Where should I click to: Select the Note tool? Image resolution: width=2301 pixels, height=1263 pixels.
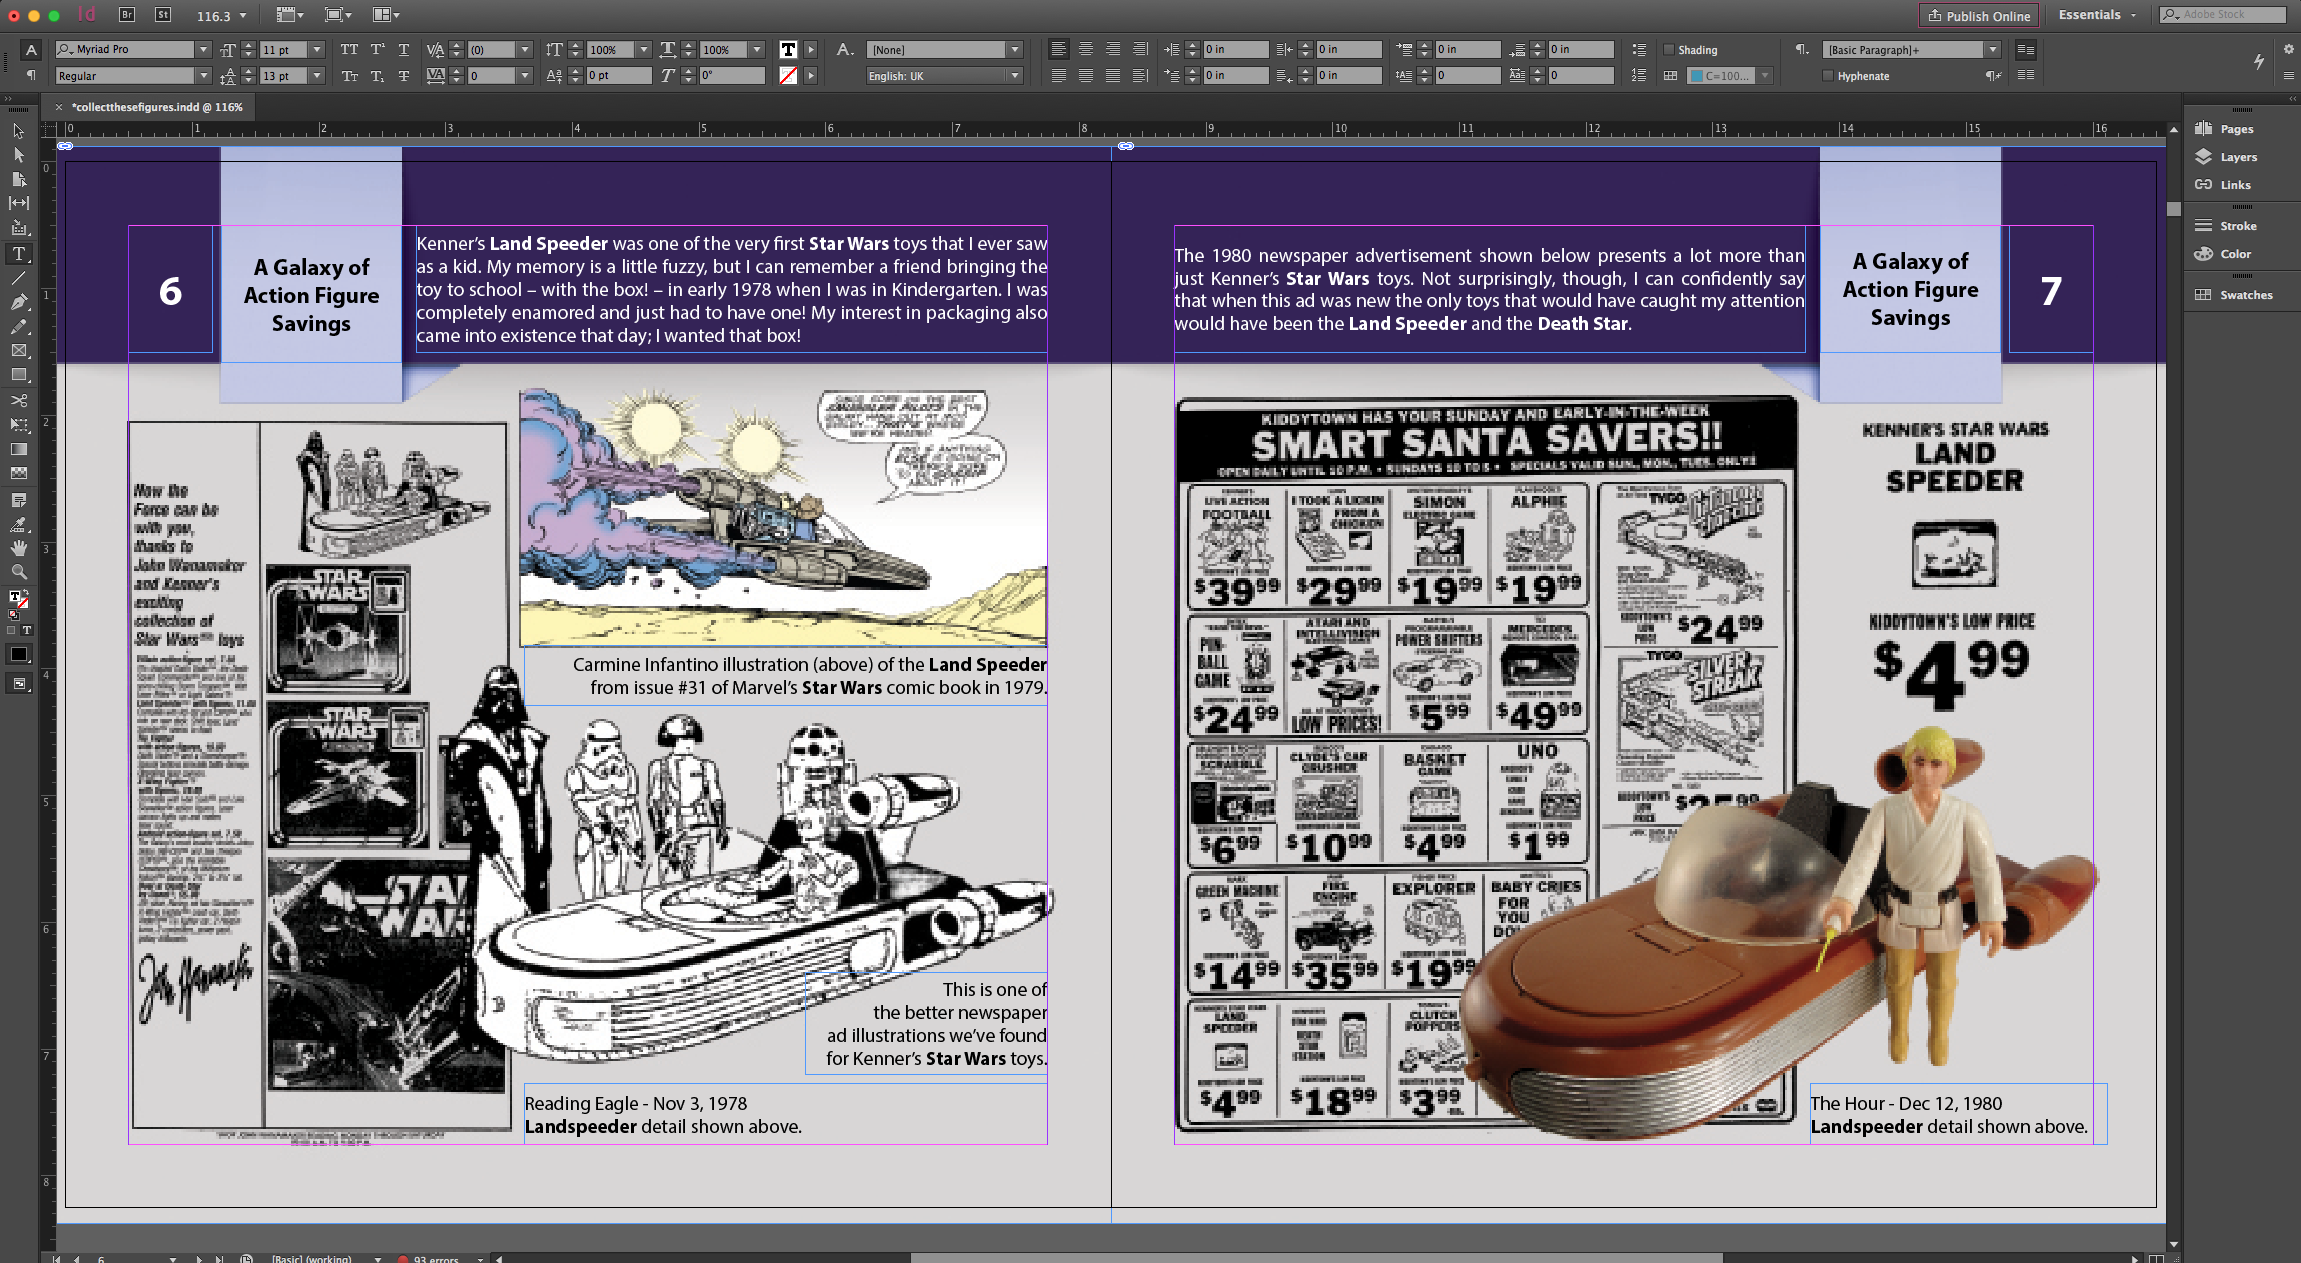[x=18, y=499]
